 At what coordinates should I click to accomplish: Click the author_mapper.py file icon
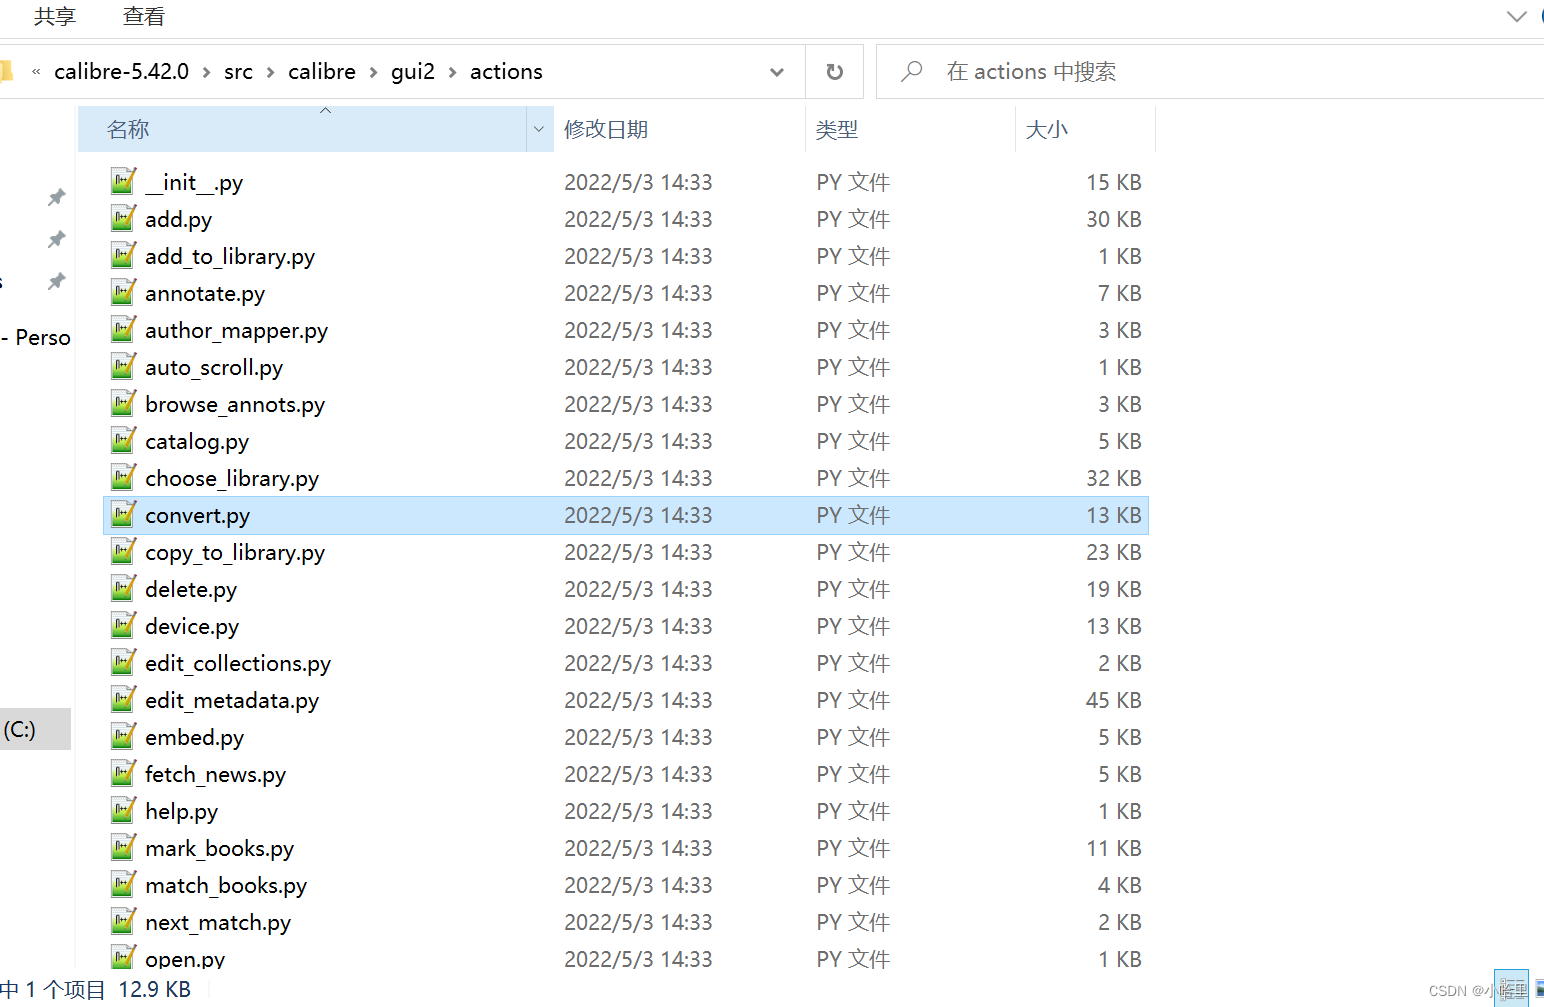[123, 329]
